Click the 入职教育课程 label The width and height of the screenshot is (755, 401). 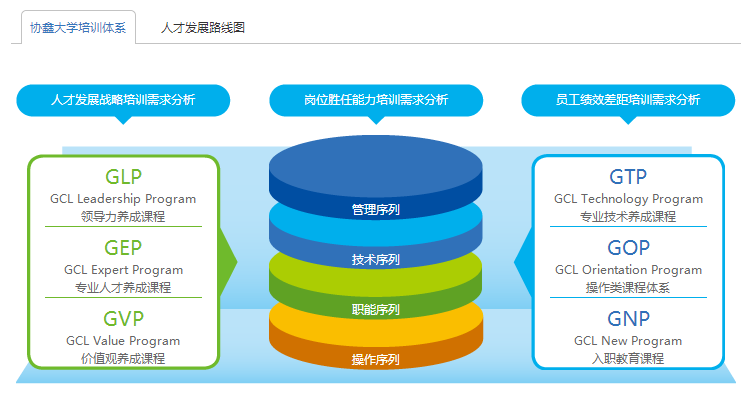click(x=628, y=359)
